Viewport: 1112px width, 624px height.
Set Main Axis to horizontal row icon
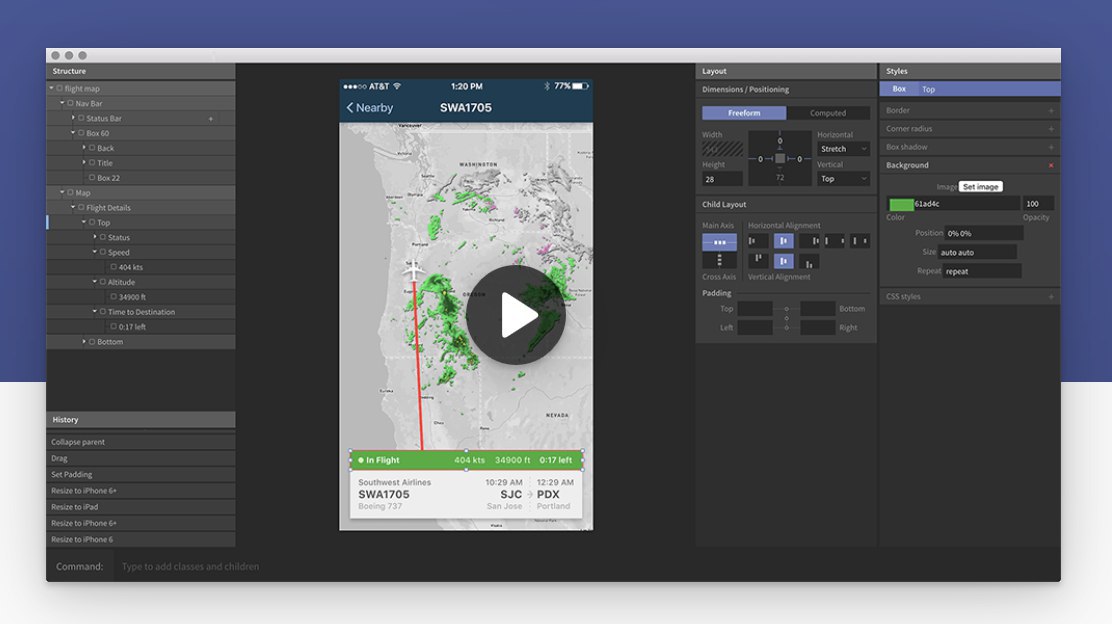pos(719,242)
